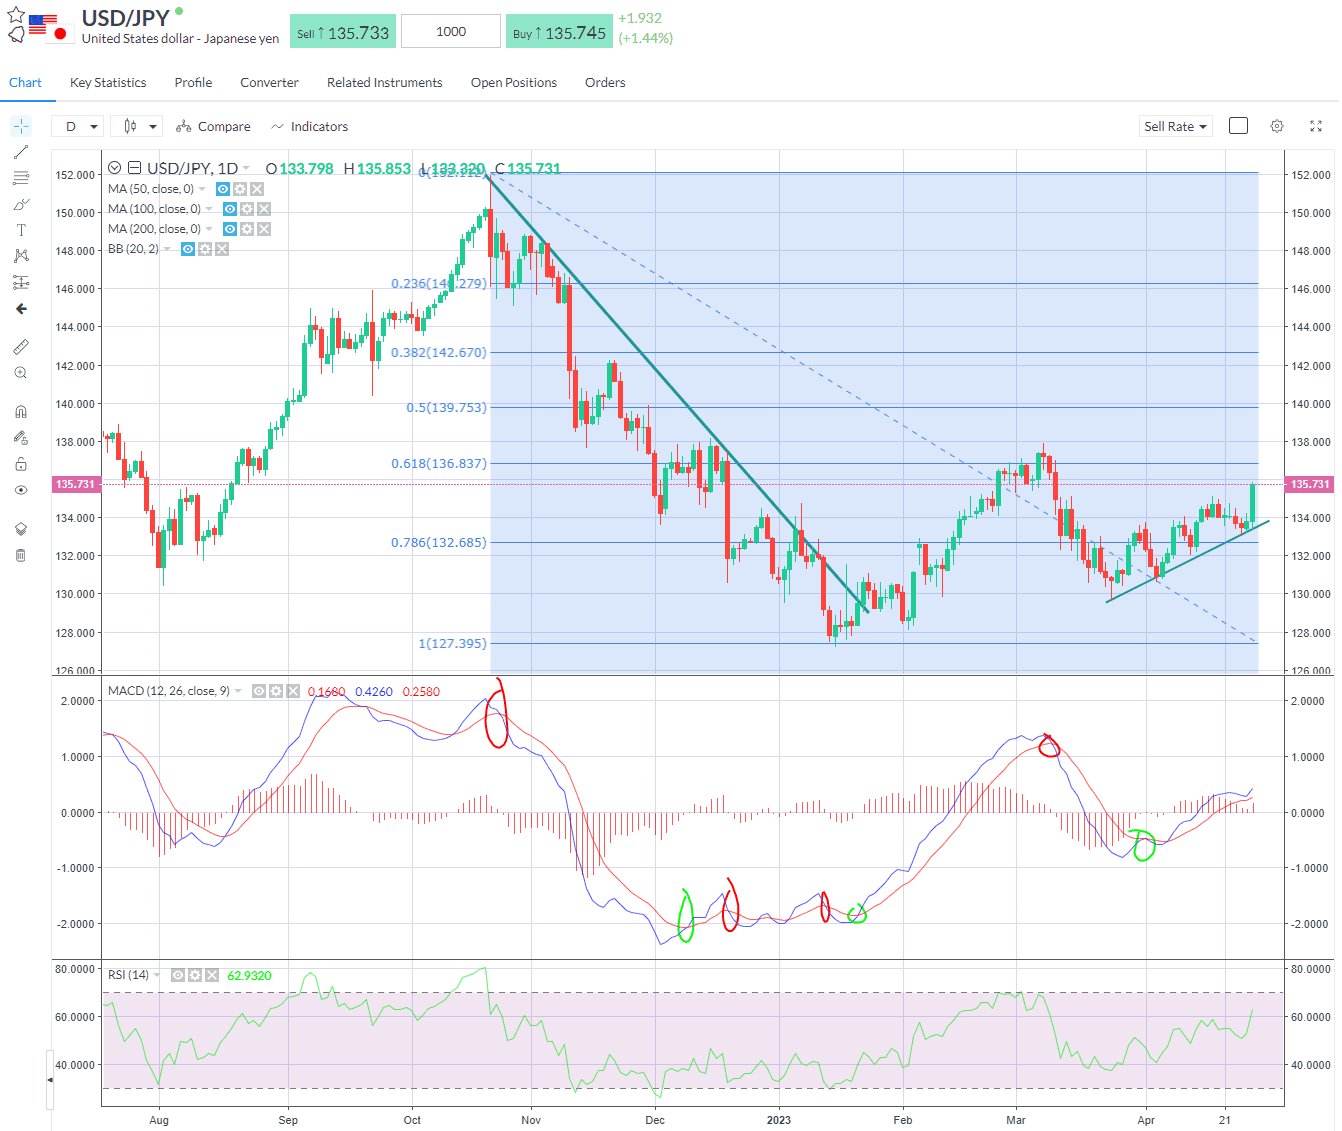Click the Compare button
This screenshot has width=1342, height=1131.
point(213,126)
